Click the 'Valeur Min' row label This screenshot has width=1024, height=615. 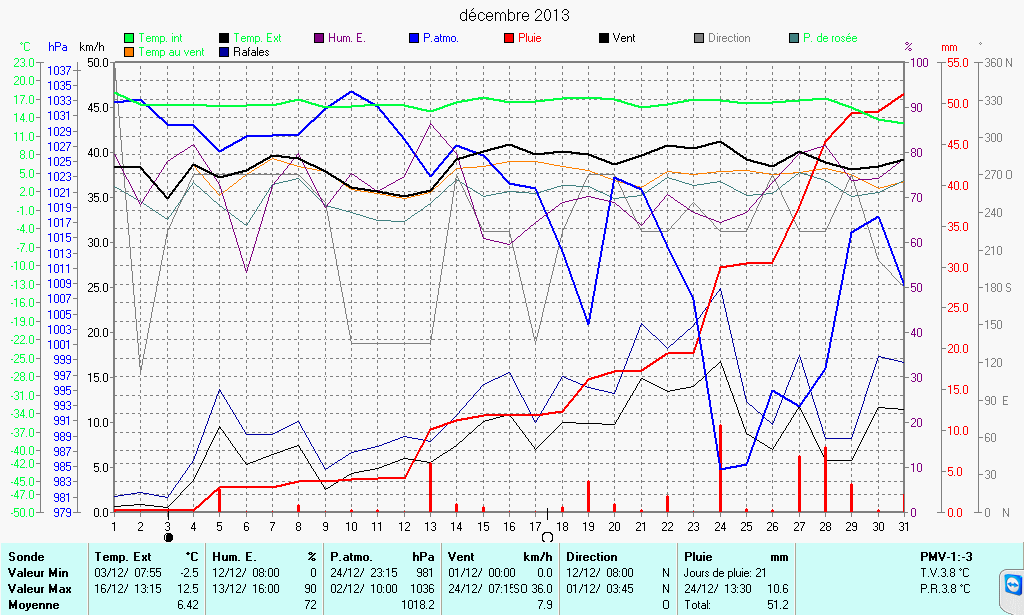[38, 573]
